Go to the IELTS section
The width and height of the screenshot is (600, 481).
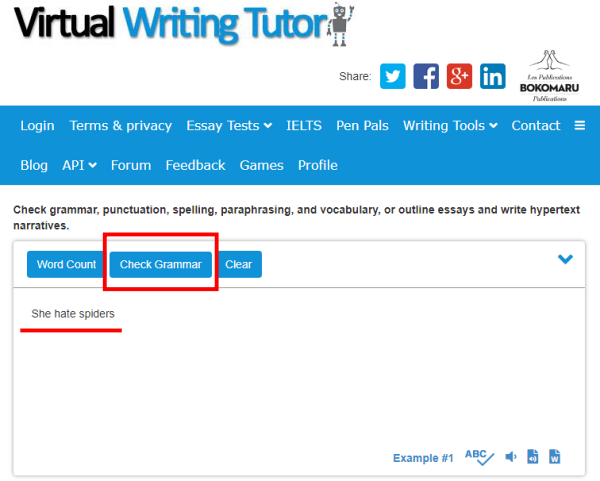click(304, 126)
